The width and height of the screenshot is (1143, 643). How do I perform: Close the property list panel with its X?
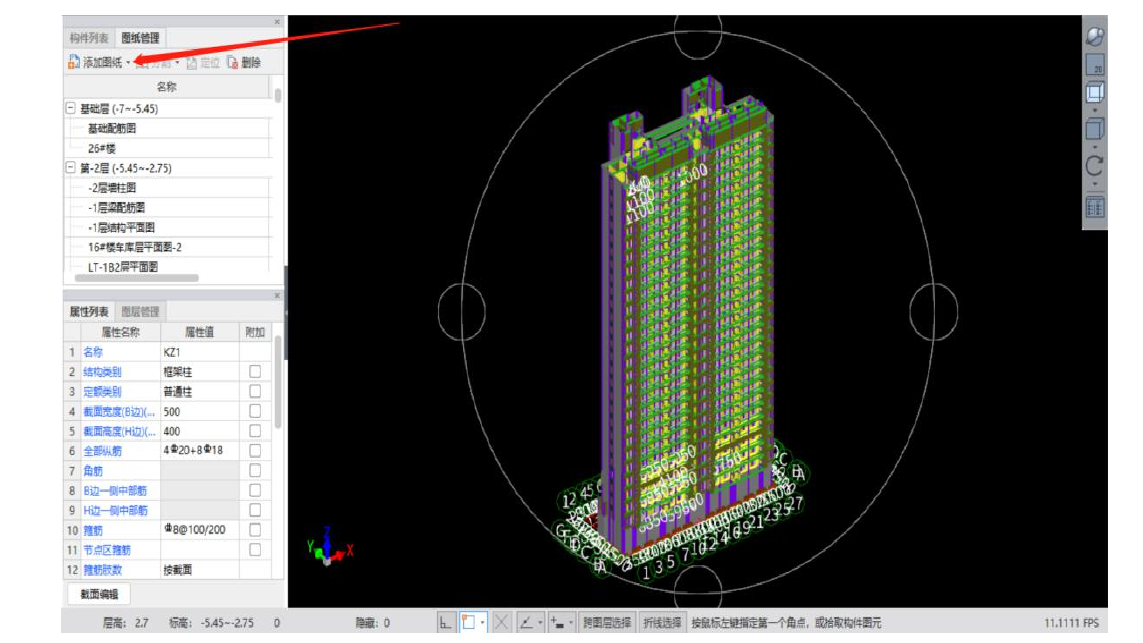pyautogui.click(x=277, y=296)
